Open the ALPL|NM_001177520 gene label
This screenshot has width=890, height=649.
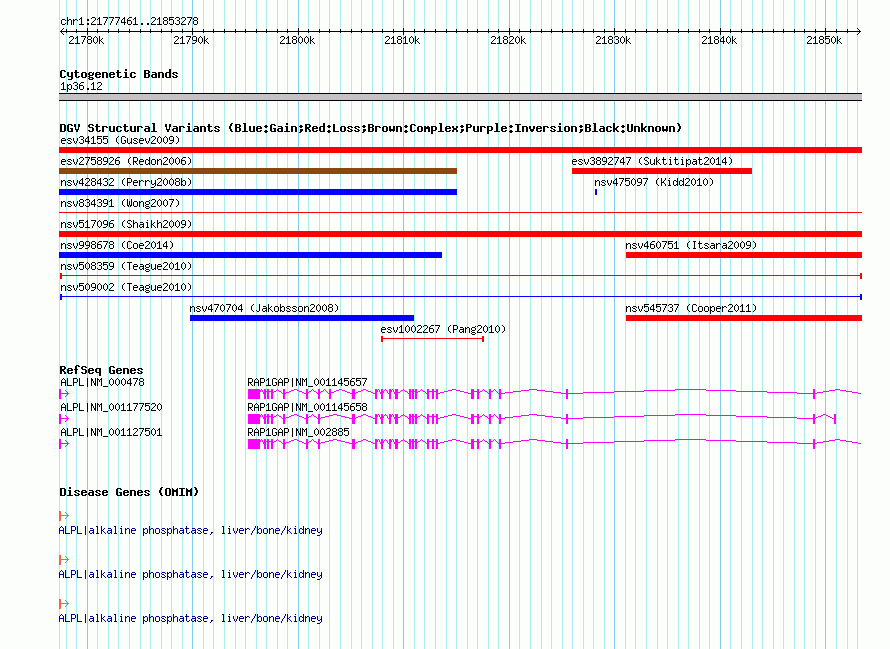[111, 407]
